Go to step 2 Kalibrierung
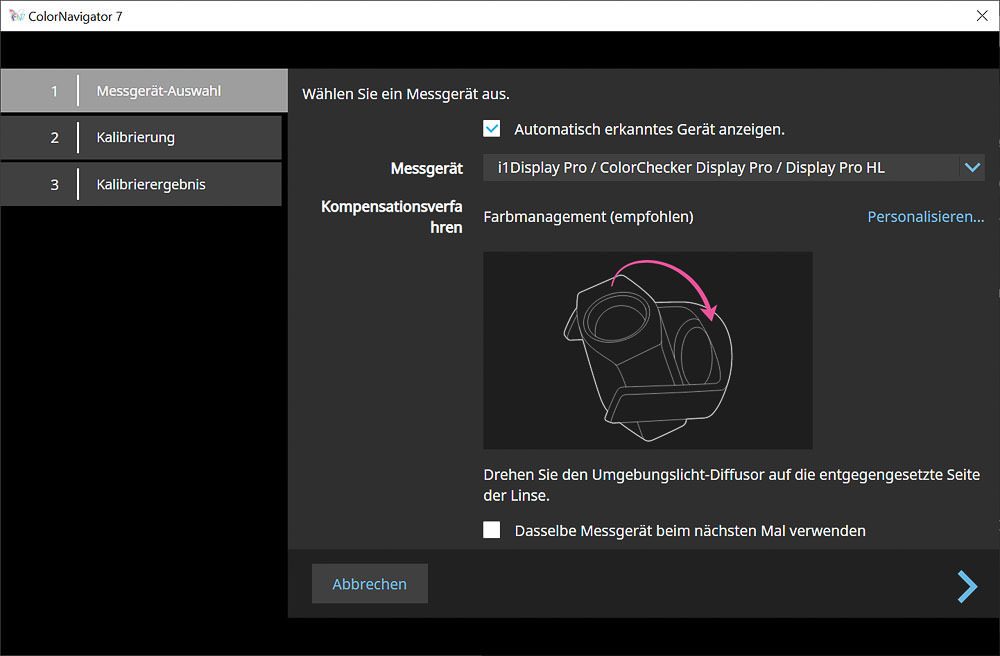The height and width of the screenshot is (656, 1000). pos(141,138)
